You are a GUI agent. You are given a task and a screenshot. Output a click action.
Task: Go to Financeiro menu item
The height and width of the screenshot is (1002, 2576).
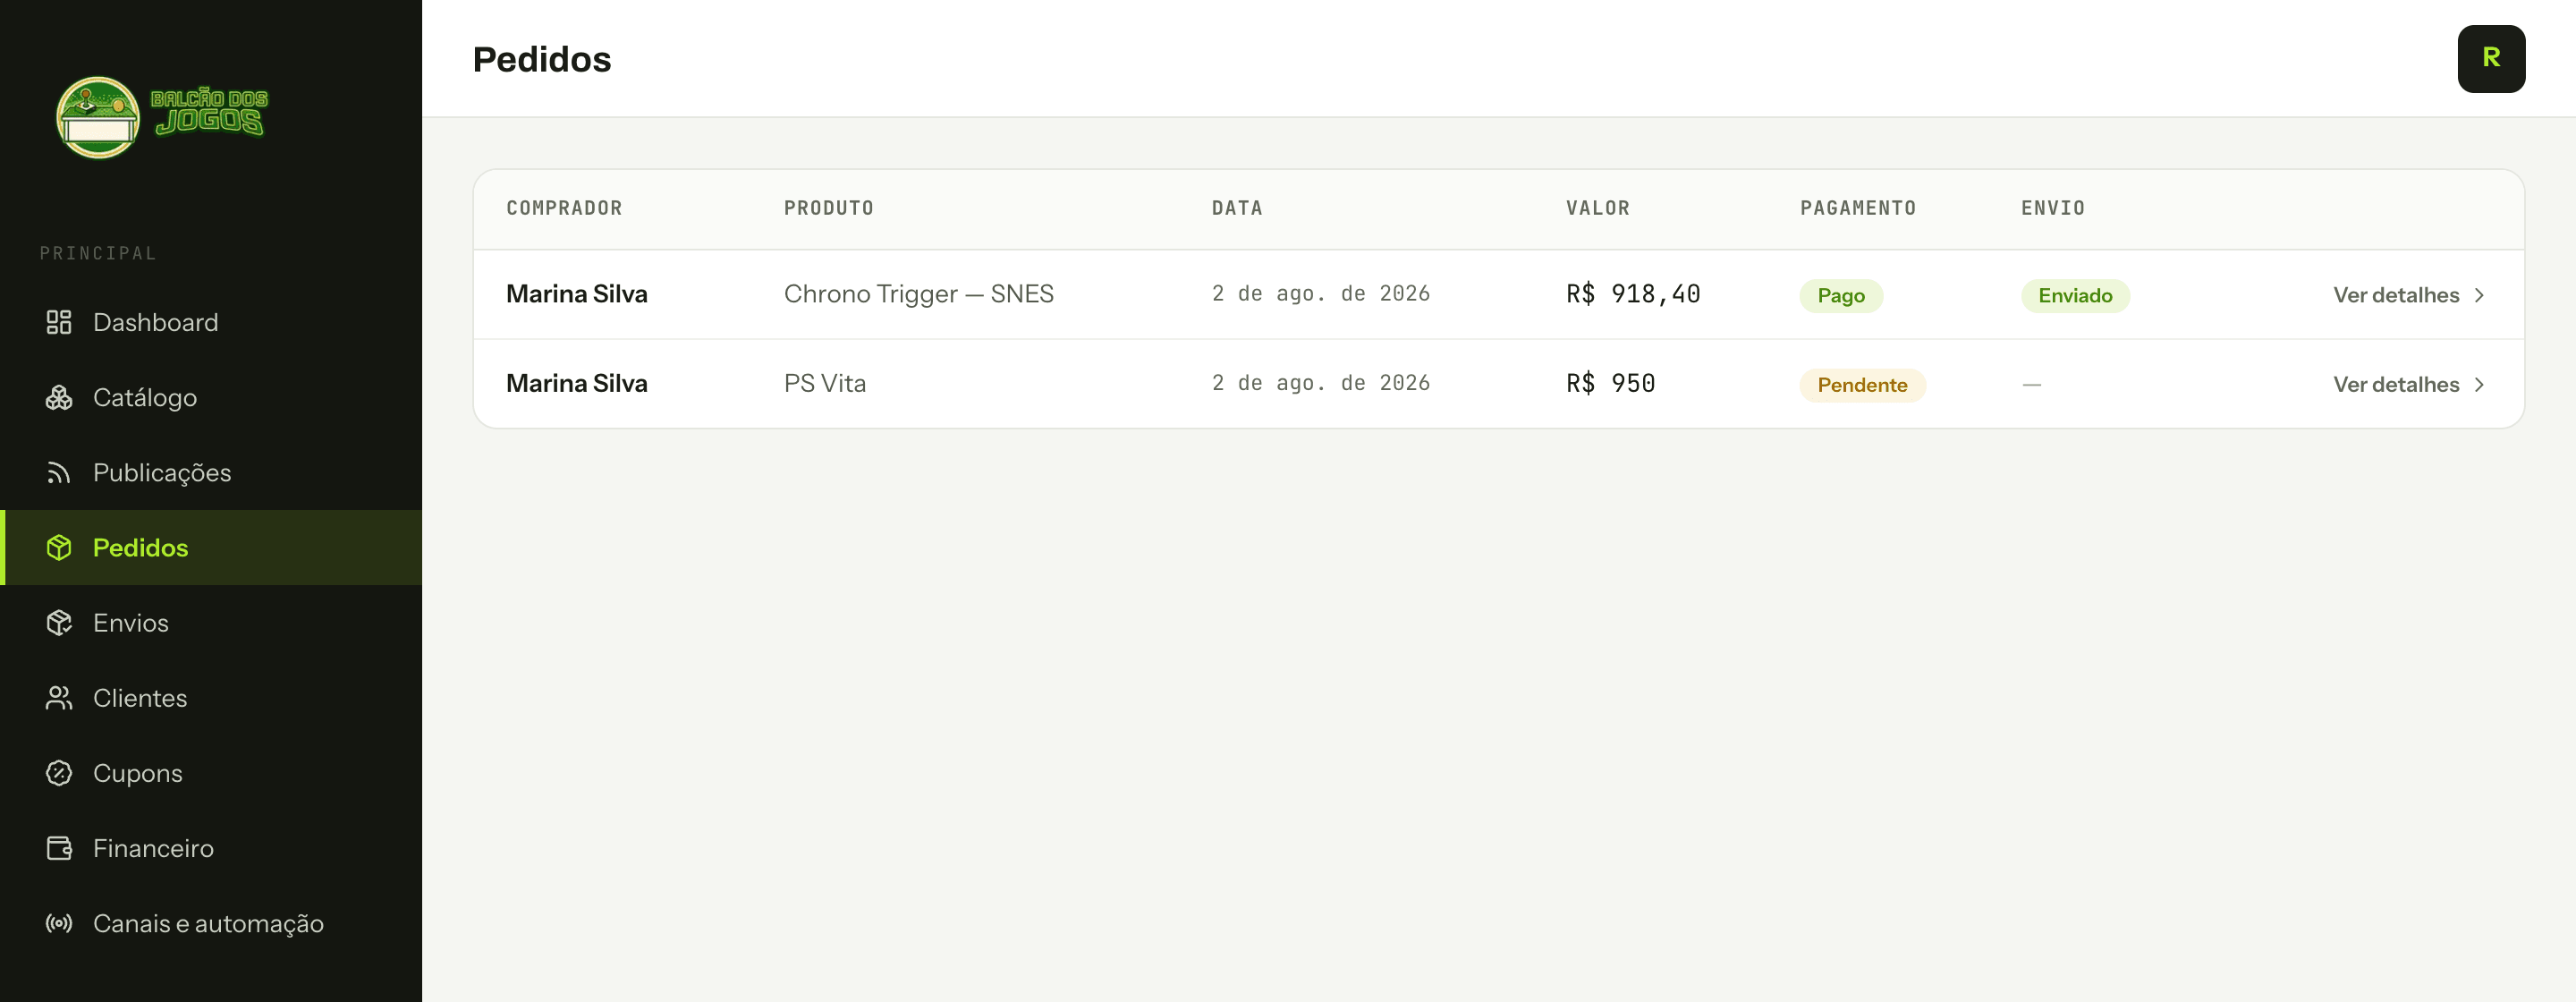[211, 847]
